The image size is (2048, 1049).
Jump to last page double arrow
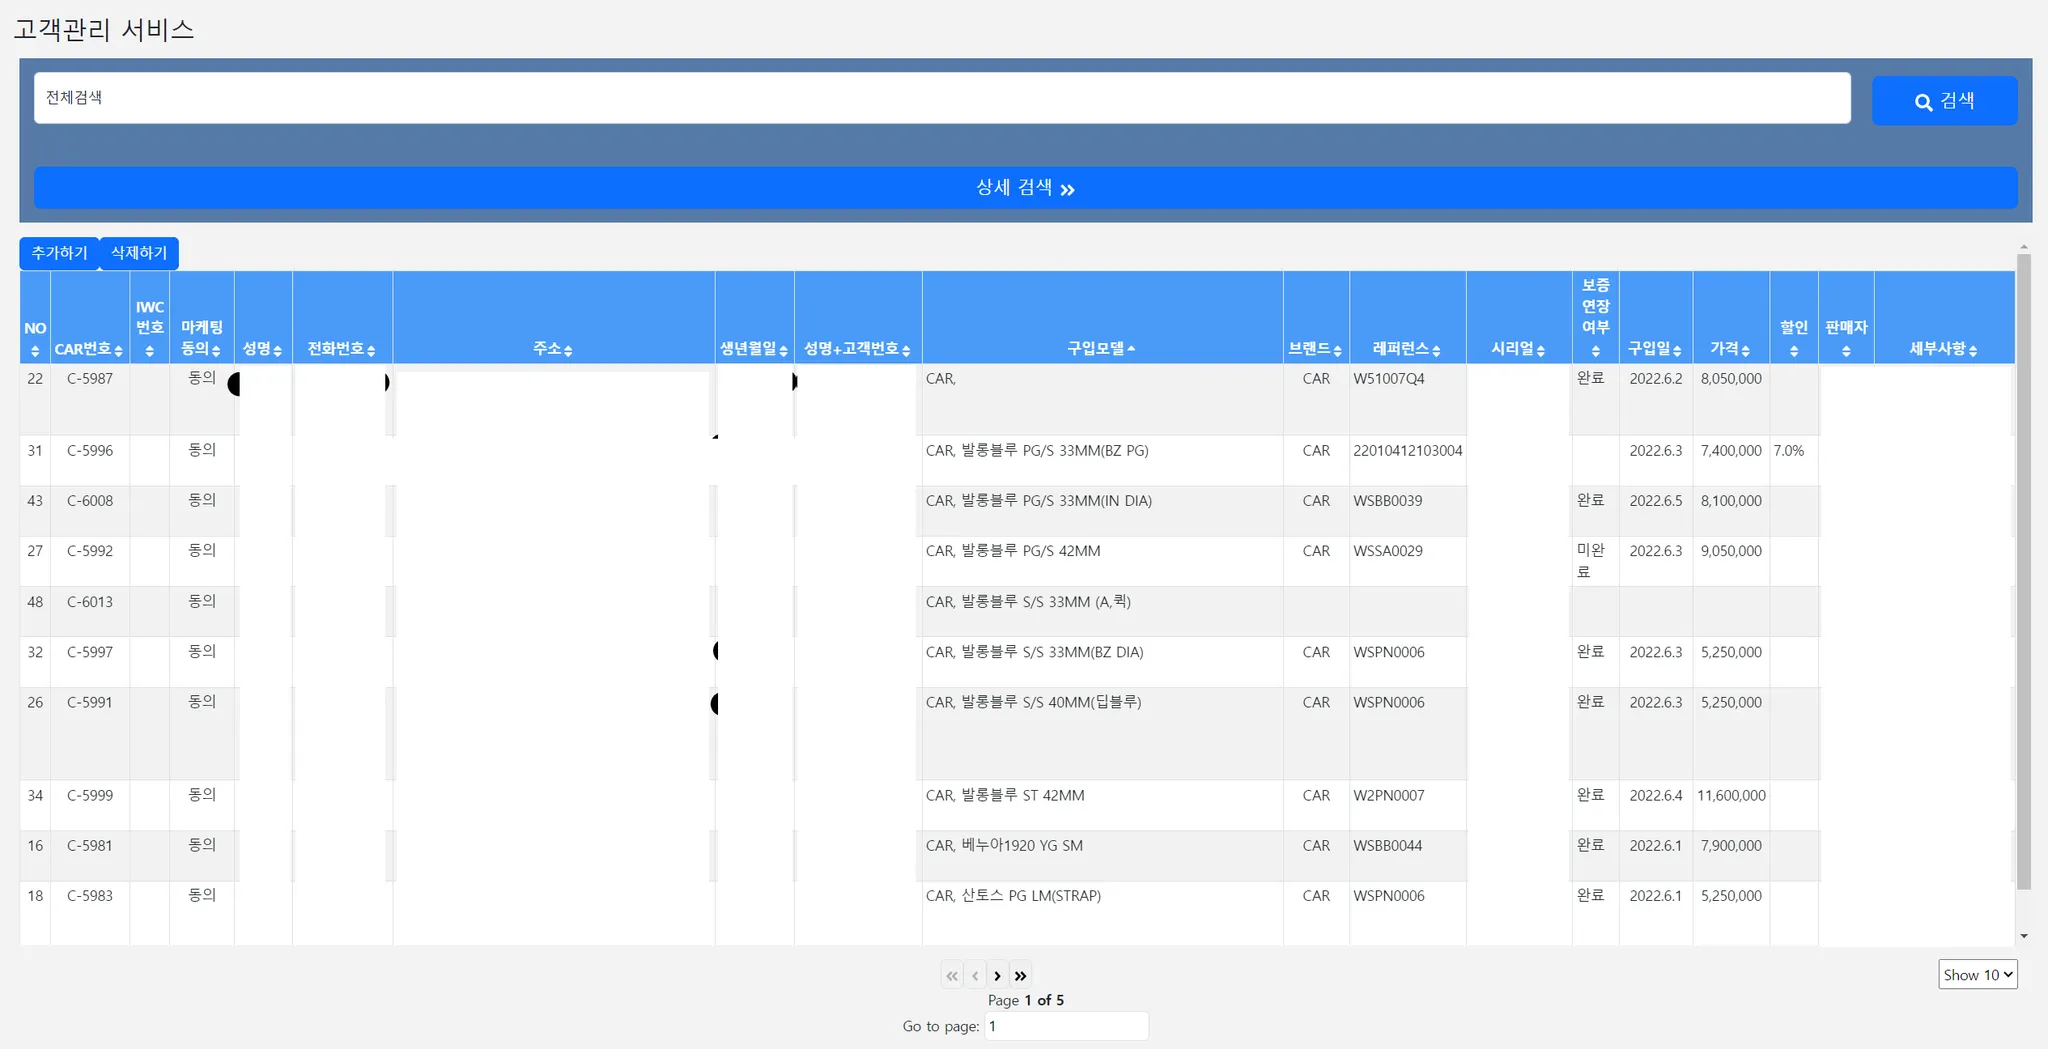point(1020,975)
